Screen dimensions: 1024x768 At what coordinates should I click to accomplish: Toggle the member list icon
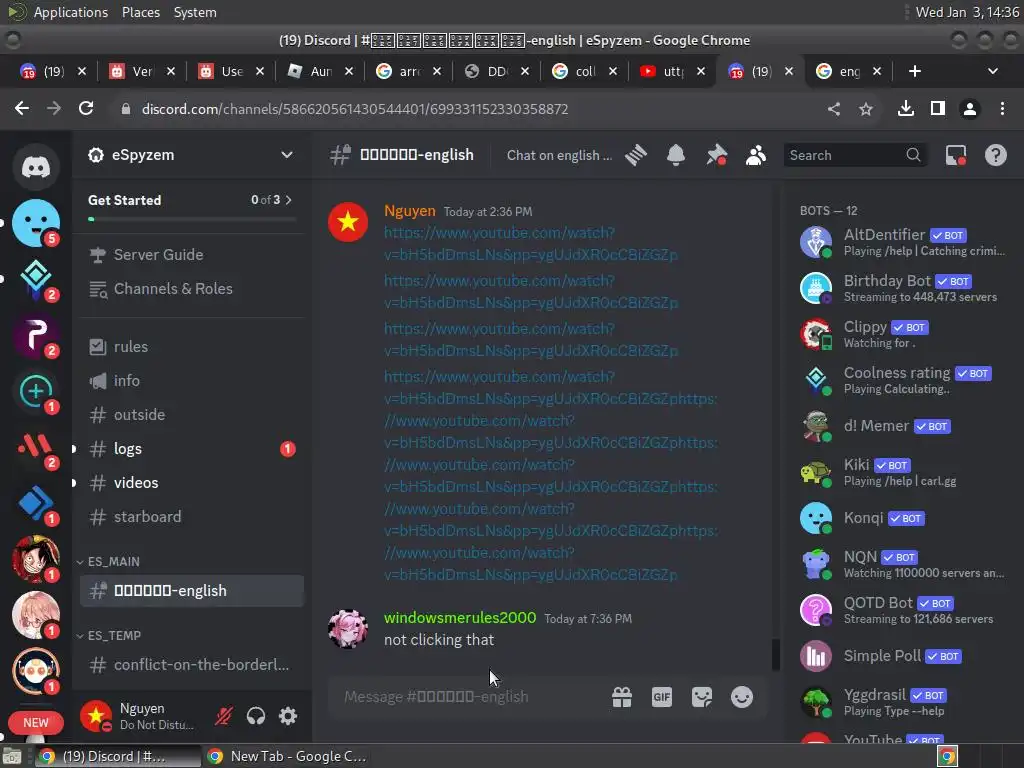(x=756, y=155)
